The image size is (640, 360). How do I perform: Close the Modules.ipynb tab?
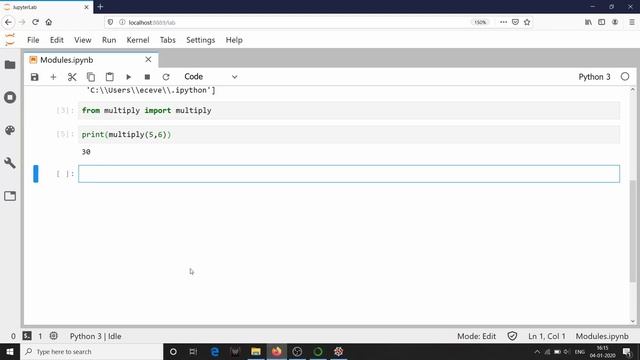[148, 60]
